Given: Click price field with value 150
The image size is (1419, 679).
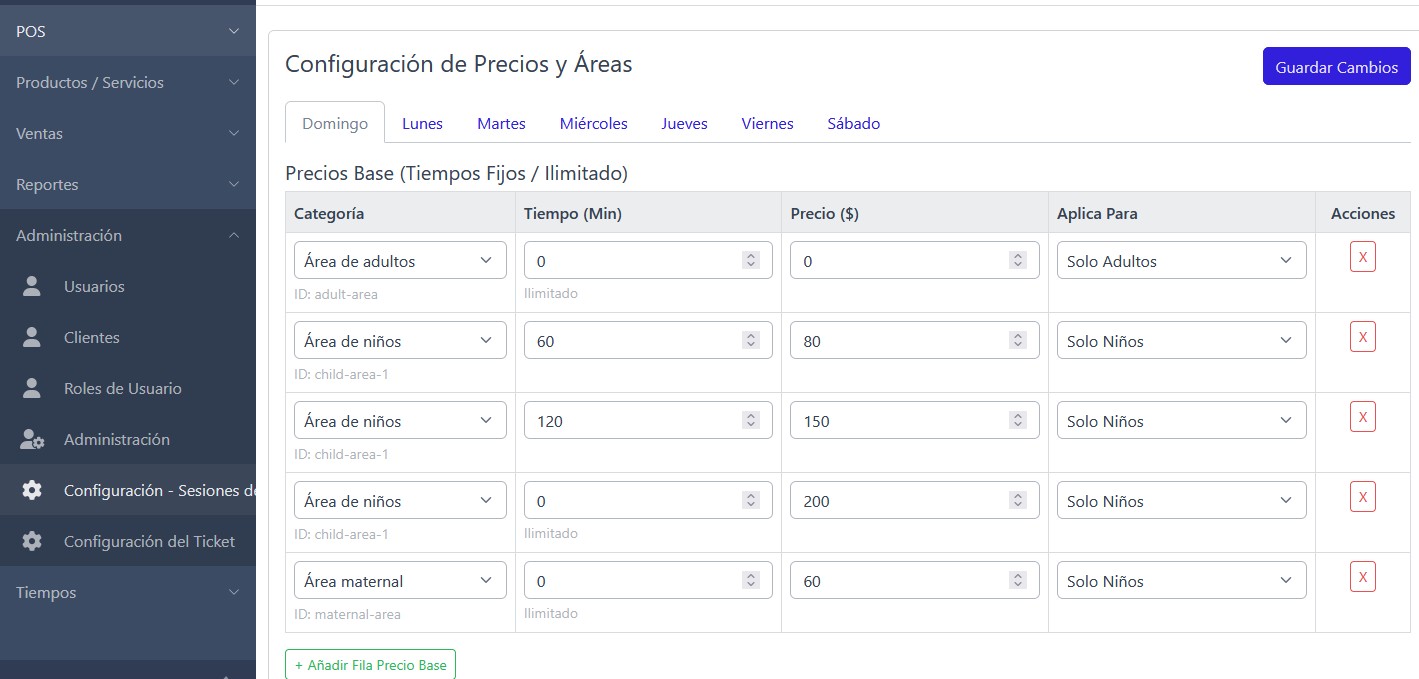Looking at the screenshot, I should pos(914,420).
